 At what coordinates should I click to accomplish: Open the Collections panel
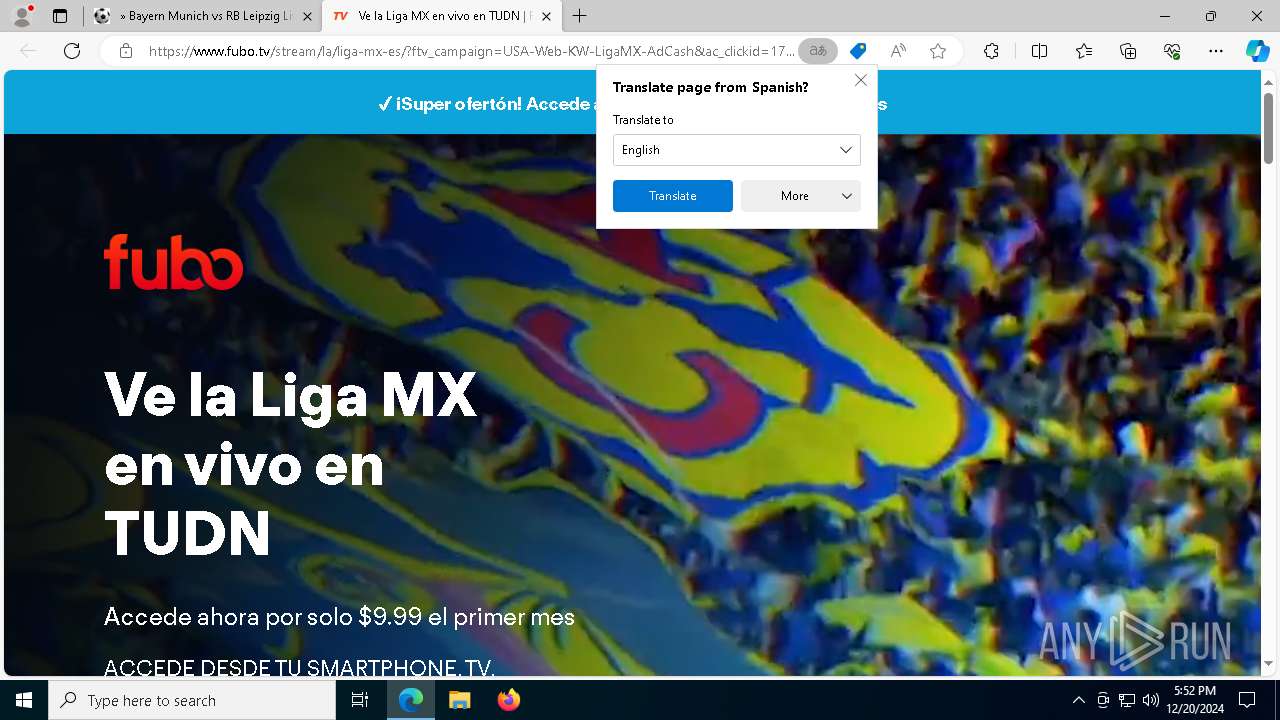coord(1128,51)
